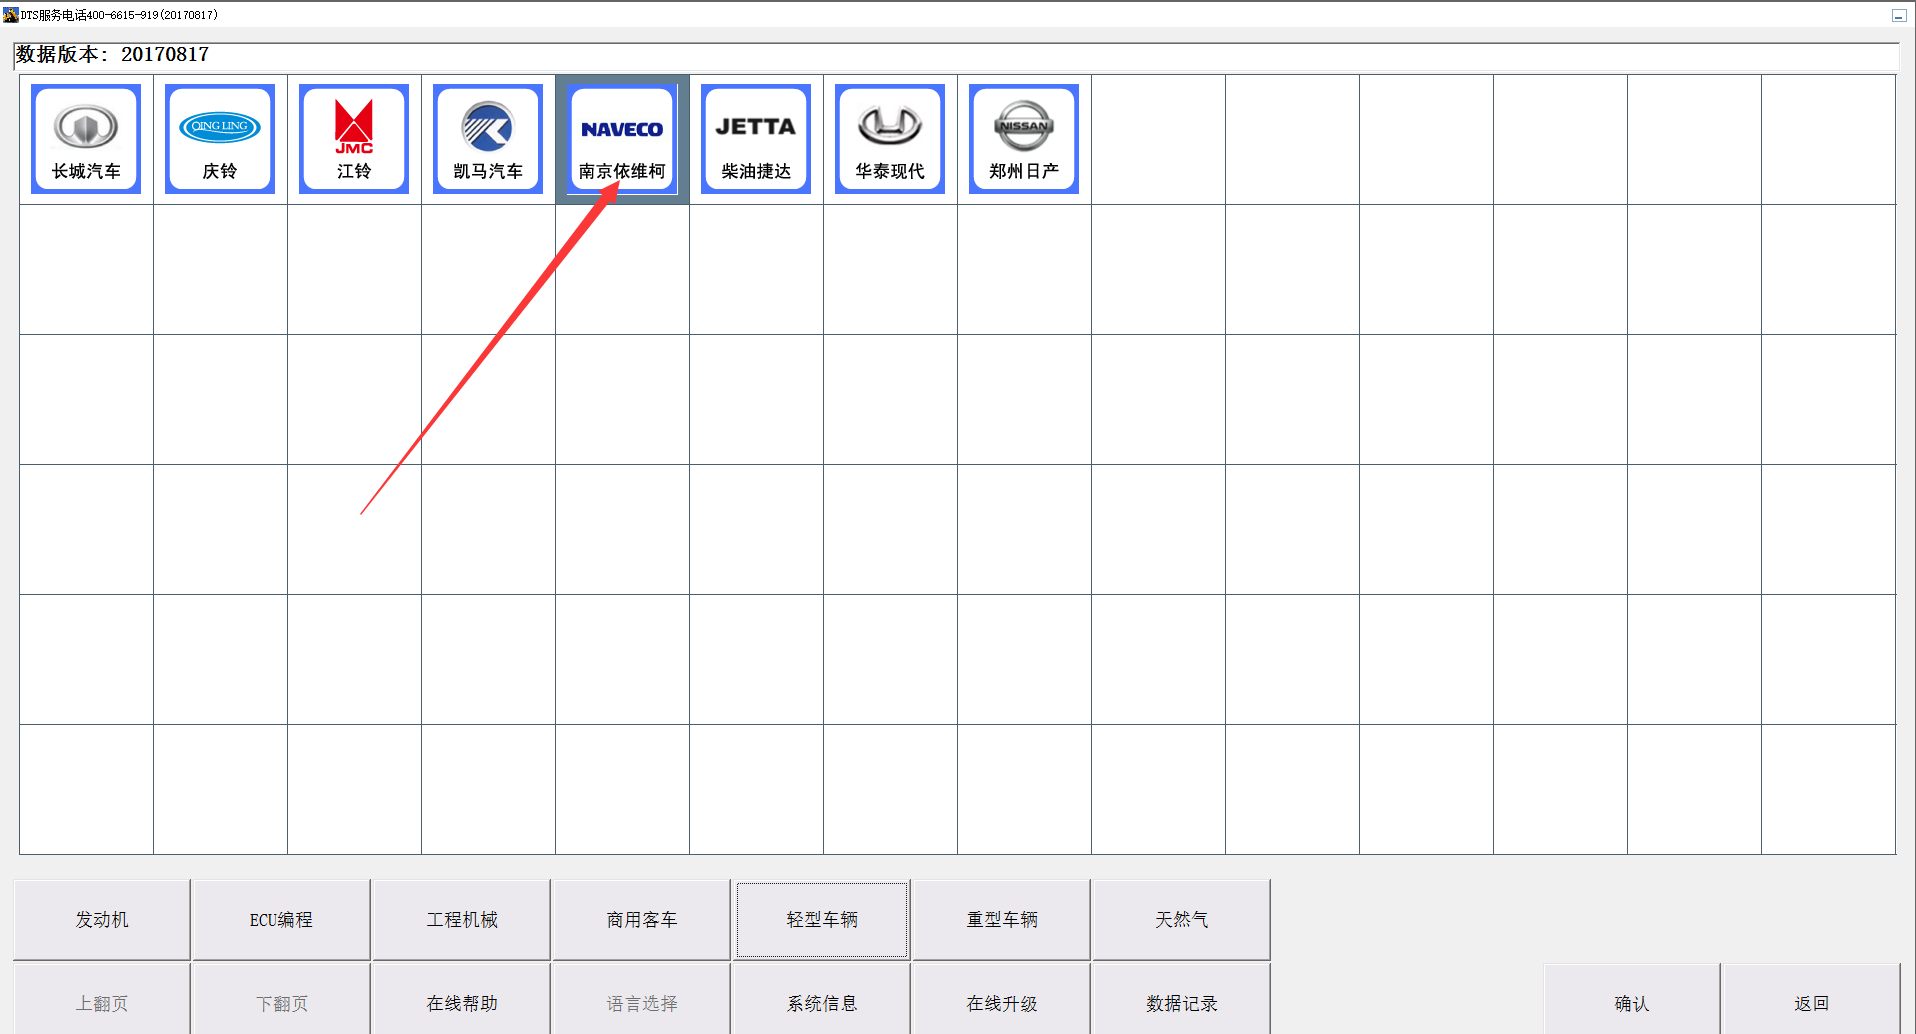Screen dimensions: 1916x1034
Task: Open the 郑州日产 Nissan brand icon
Action: [1024, 139]
